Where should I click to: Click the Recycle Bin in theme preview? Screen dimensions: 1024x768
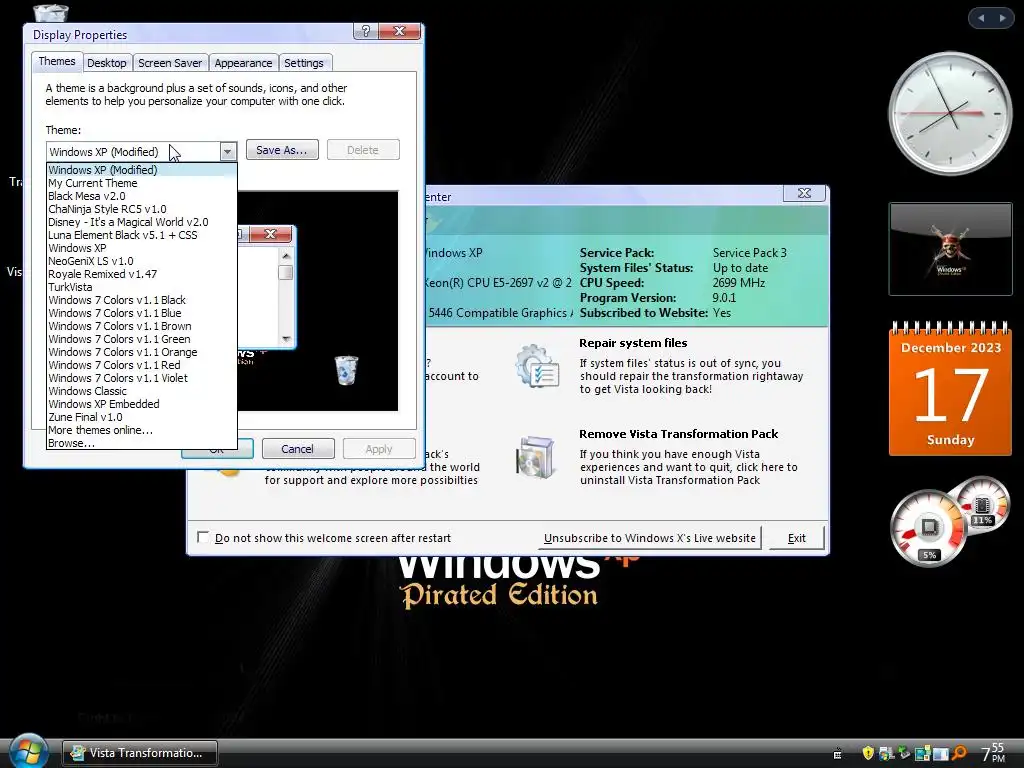coord(346,370)
